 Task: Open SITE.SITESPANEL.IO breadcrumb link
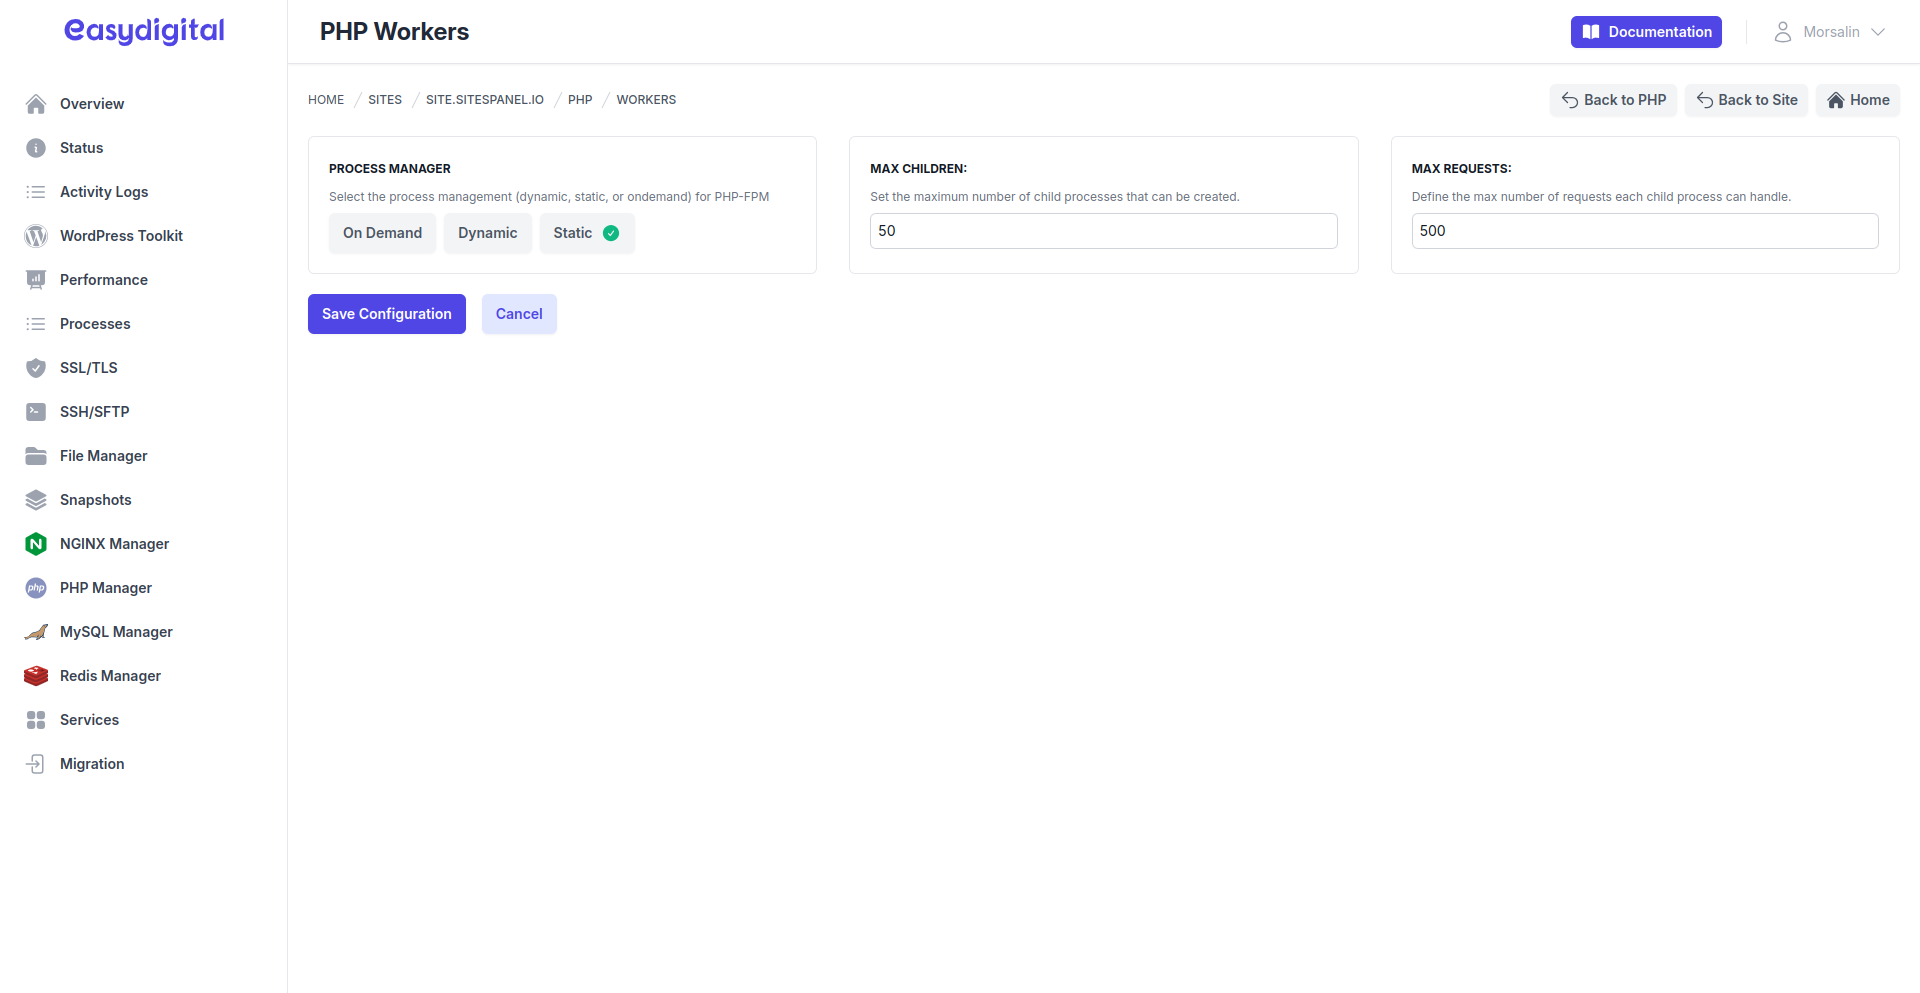pyautogui.click(x=485, y=100)
